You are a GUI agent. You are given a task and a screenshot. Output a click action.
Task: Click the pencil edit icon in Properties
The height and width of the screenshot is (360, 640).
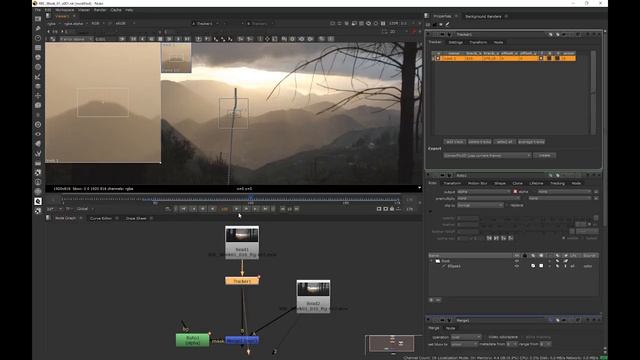pyautogui.click(x=447, y=24)
